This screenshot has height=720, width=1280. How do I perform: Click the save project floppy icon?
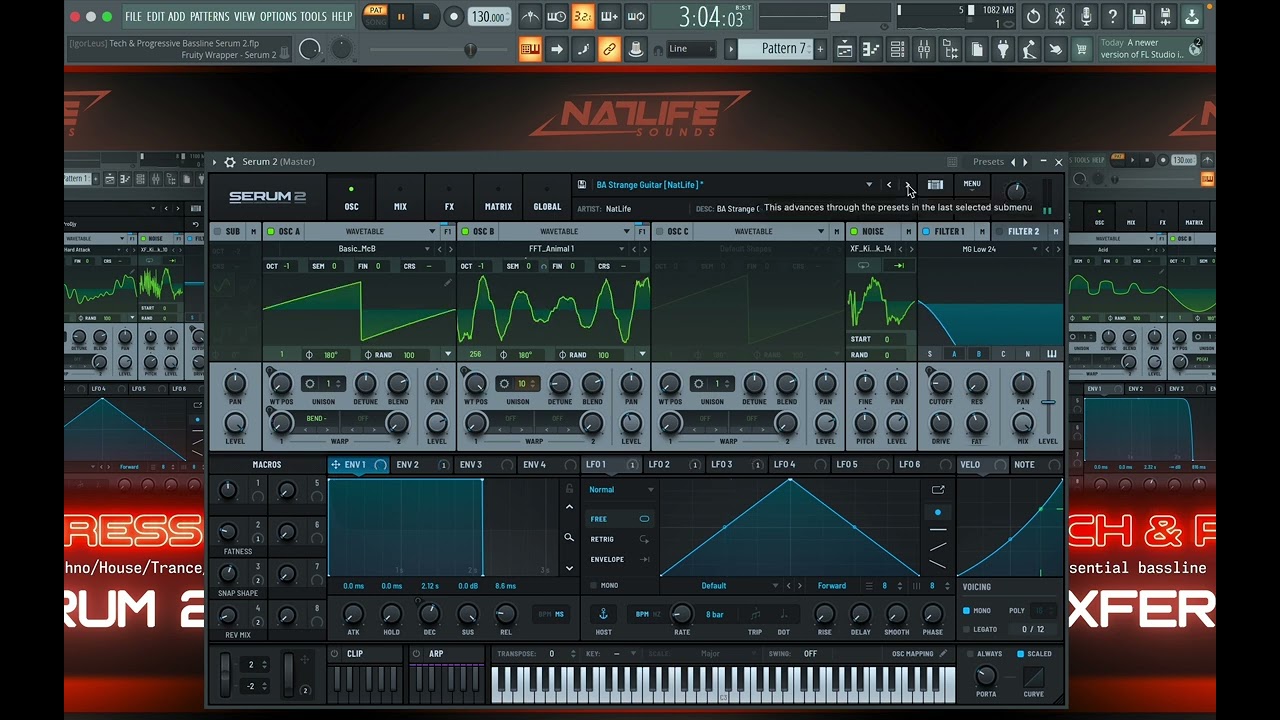click(x=1139, y=17)
